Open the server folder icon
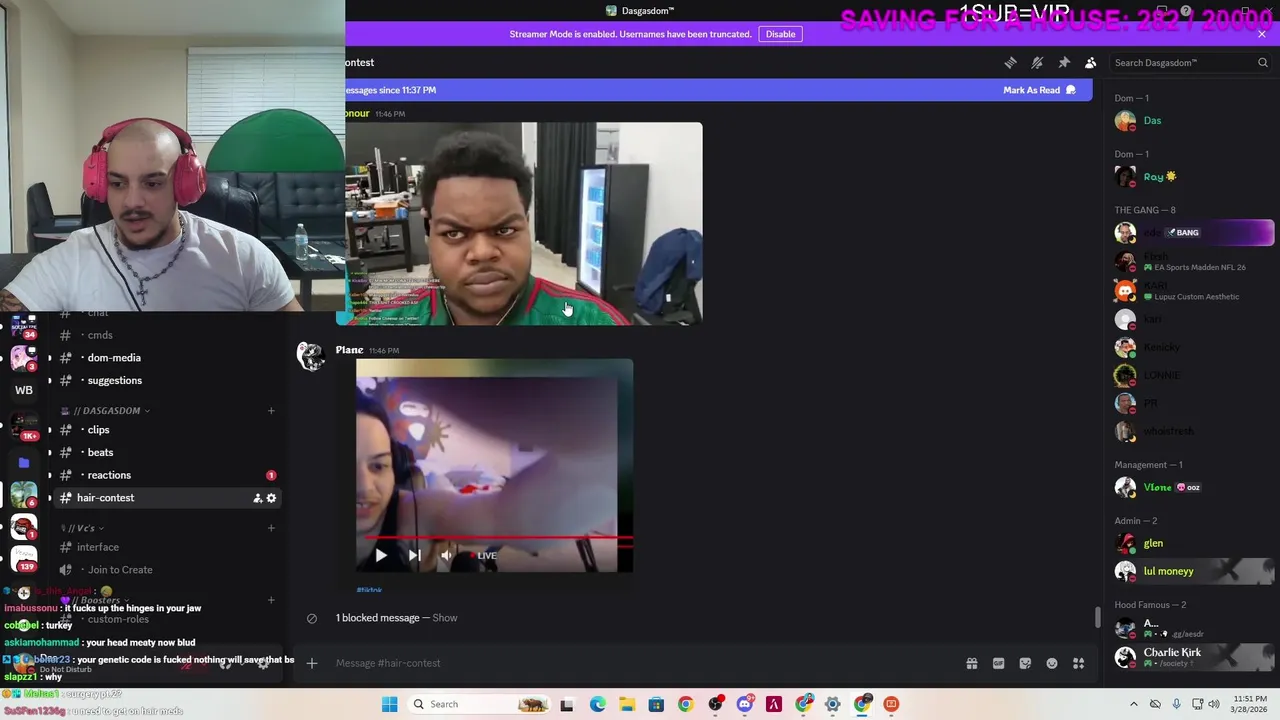The image size is (1280, 720). click(24, 463)
